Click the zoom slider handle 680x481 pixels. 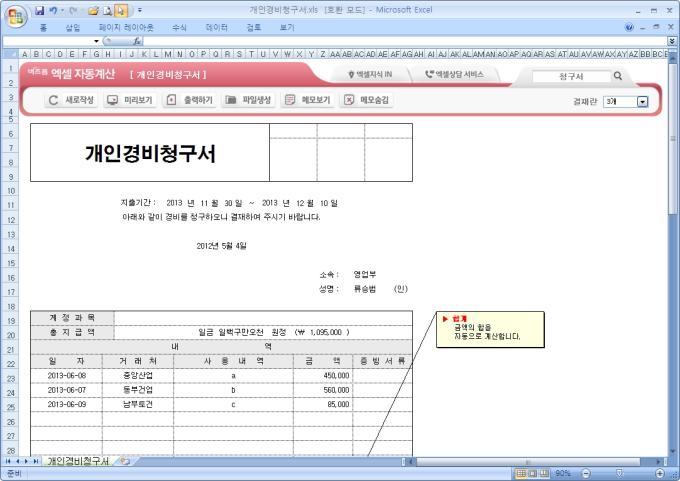click(x=620, y=473)
